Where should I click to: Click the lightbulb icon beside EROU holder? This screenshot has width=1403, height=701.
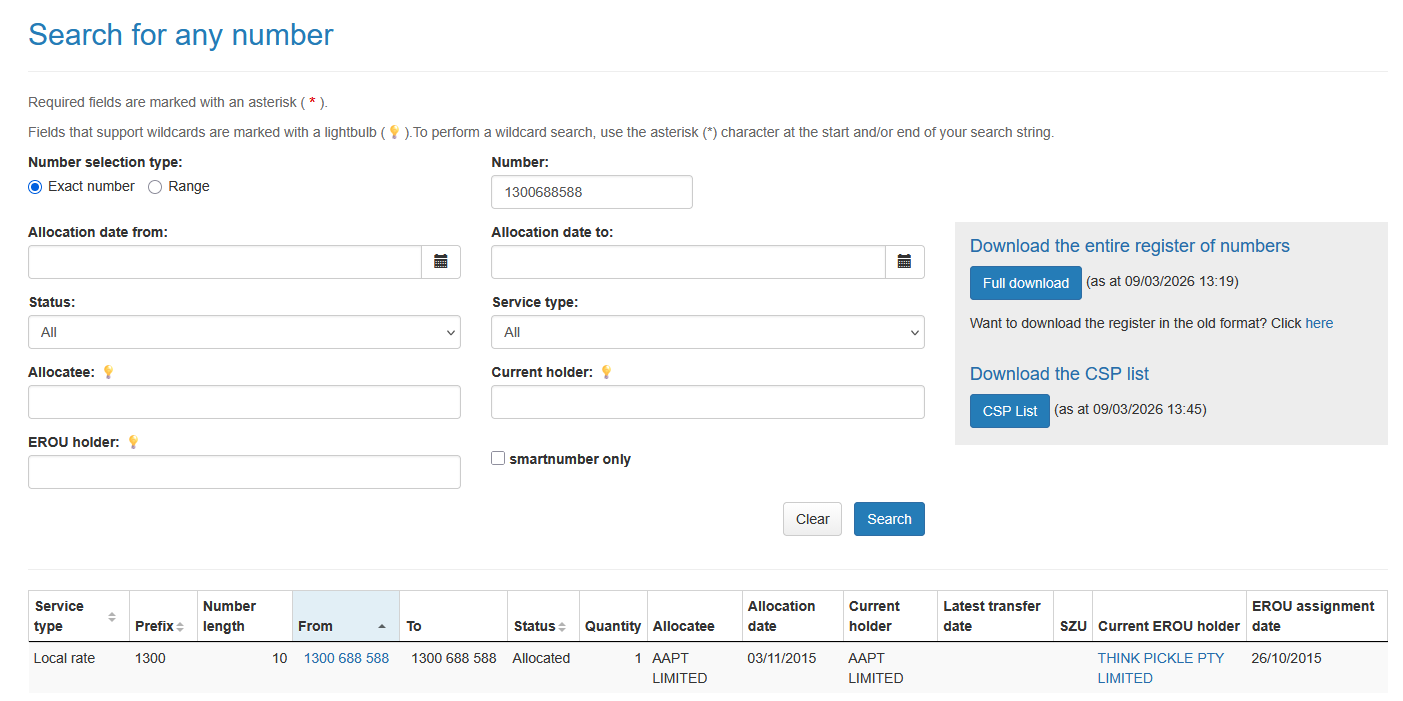(133, 442)
